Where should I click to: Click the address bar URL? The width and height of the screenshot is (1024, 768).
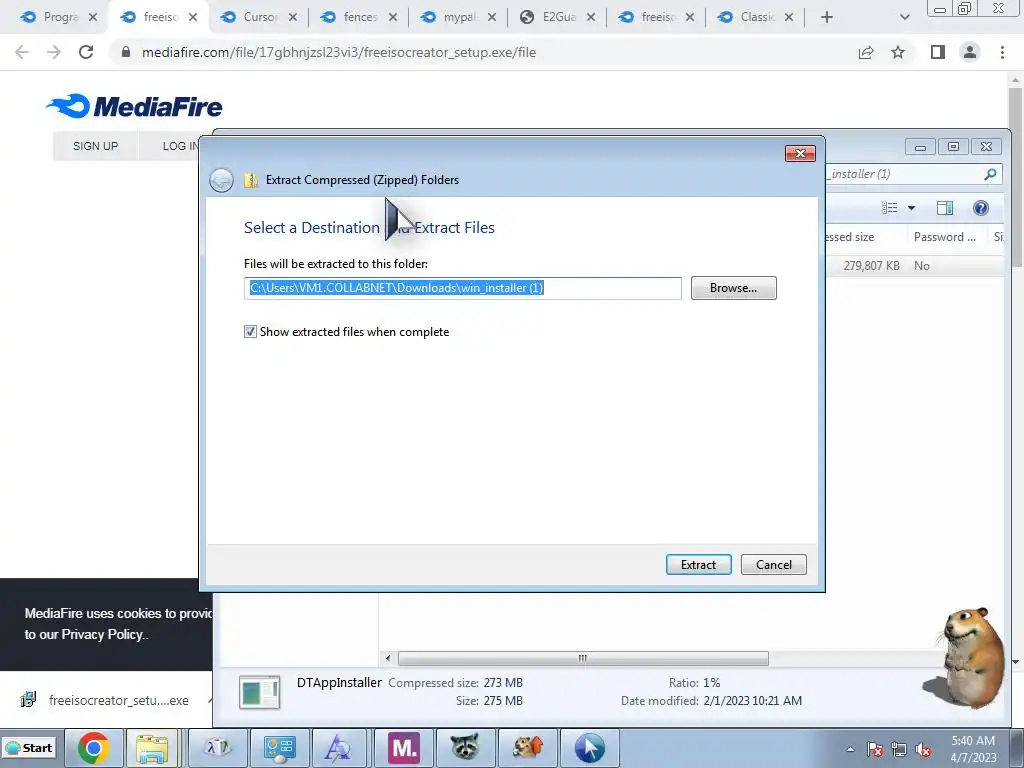[x=339, y=52]
